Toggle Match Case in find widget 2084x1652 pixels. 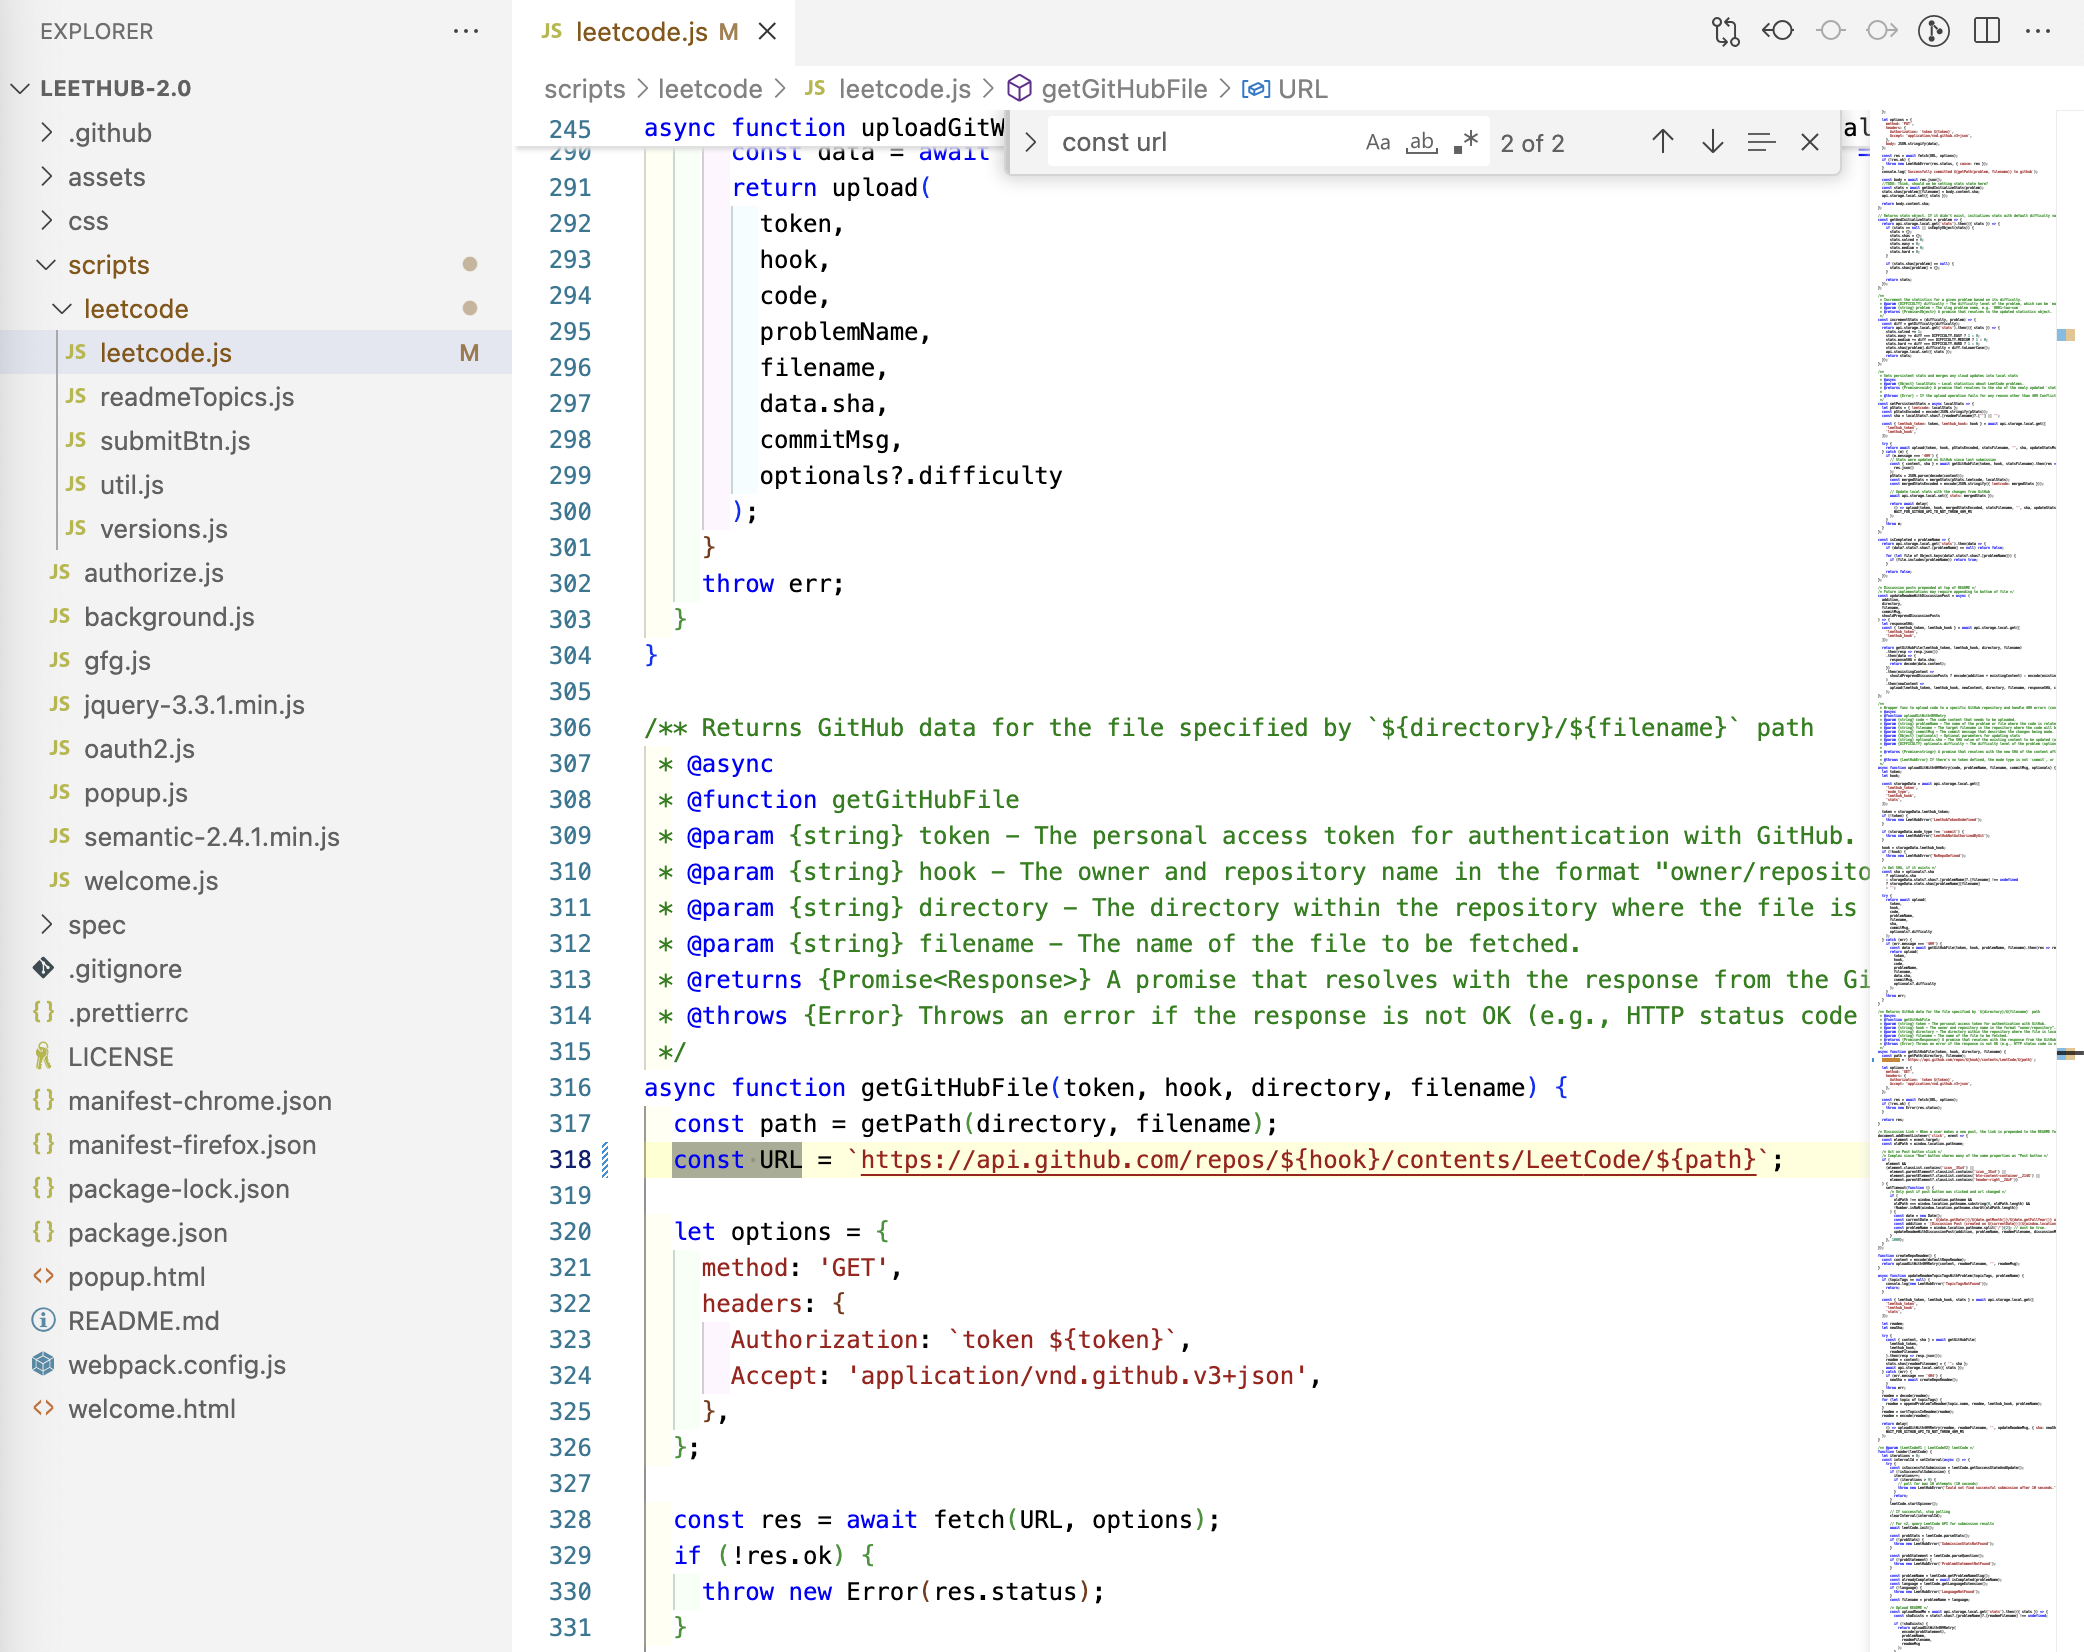tap(1378, 142)
